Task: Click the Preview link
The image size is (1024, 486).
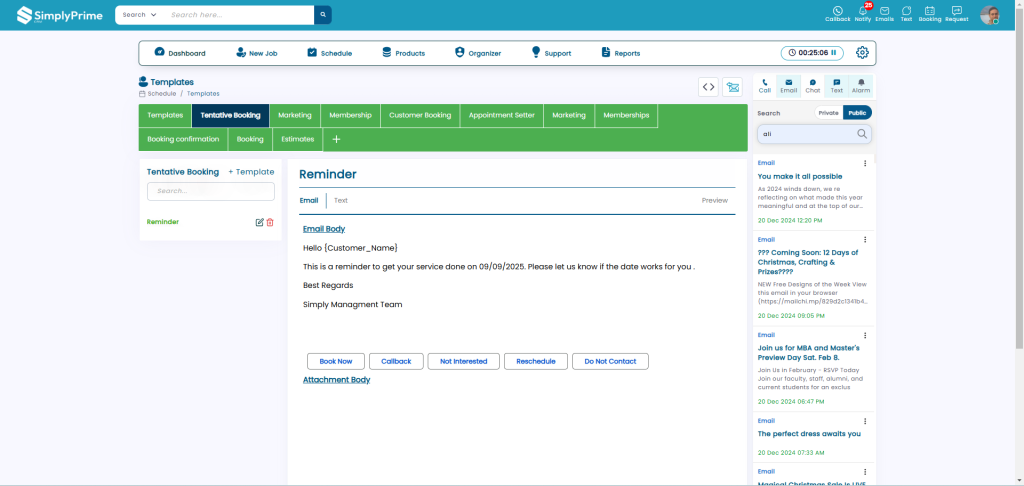Action: [714, 201]
